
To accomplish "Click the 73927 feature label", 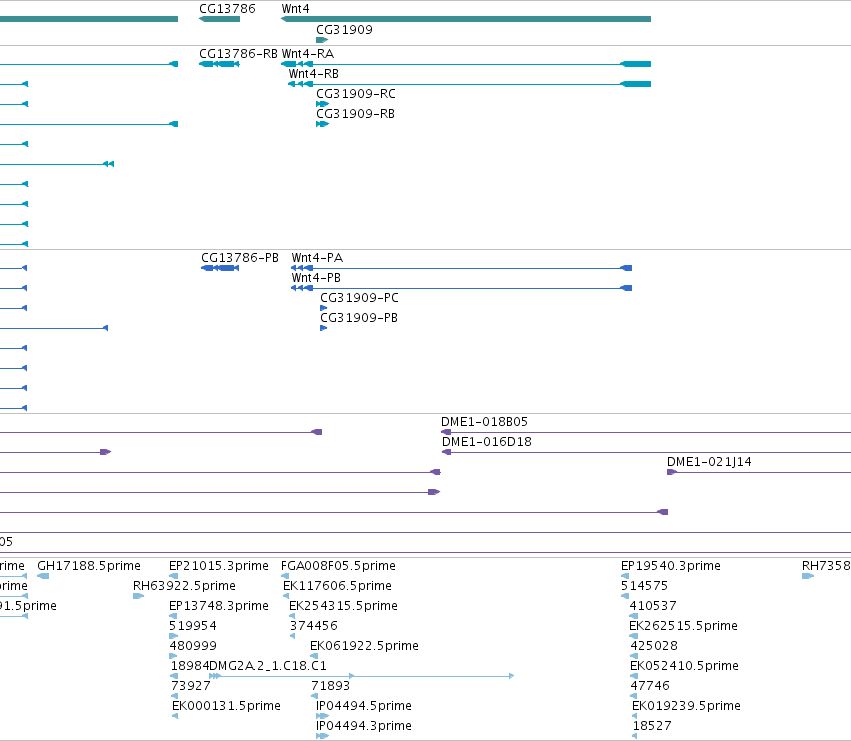I will tap(190, 686).
